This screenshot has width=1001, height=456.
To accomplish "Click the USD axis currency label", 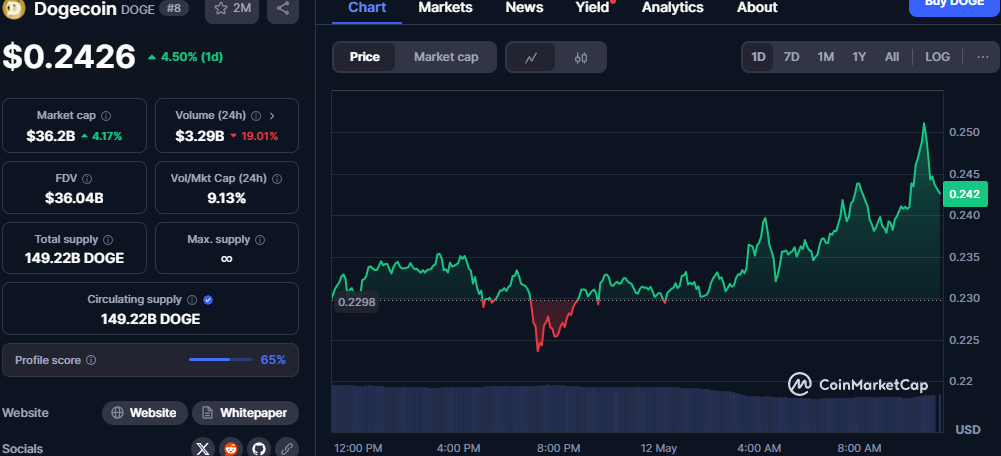I will coord(968,430).
